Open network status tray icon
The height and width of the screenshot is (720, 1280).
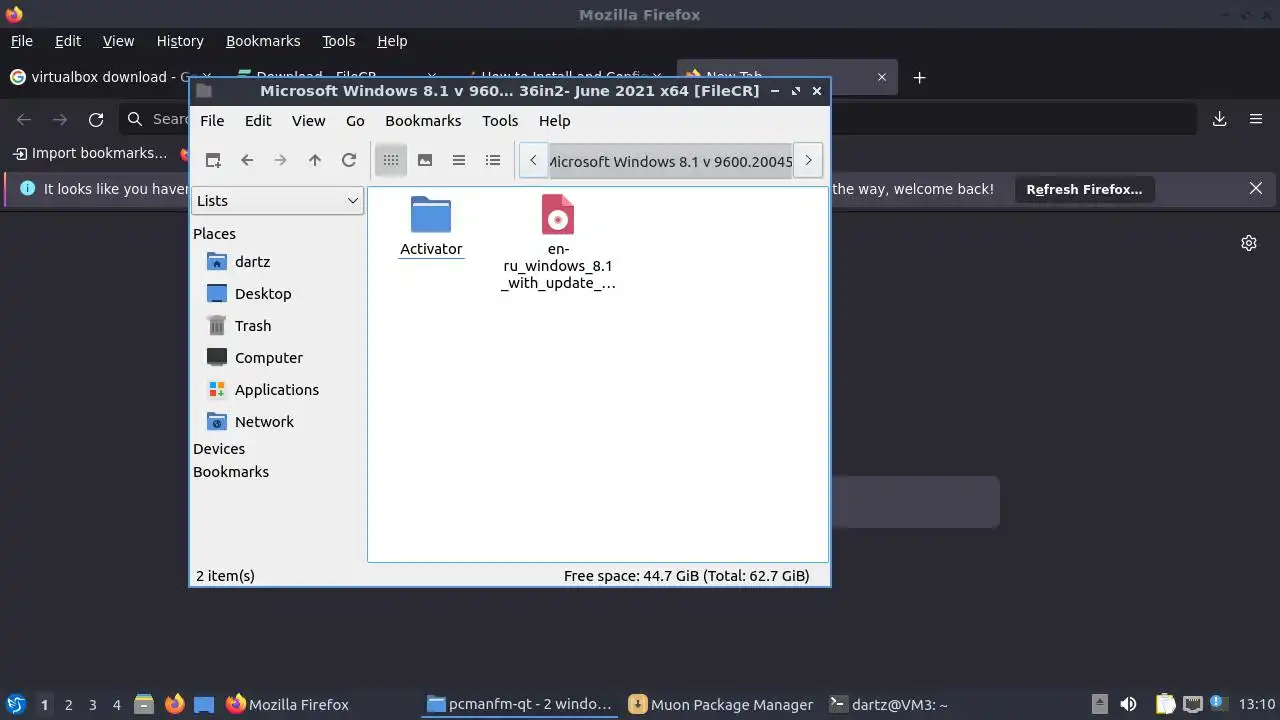click(x=1192, y=705)
